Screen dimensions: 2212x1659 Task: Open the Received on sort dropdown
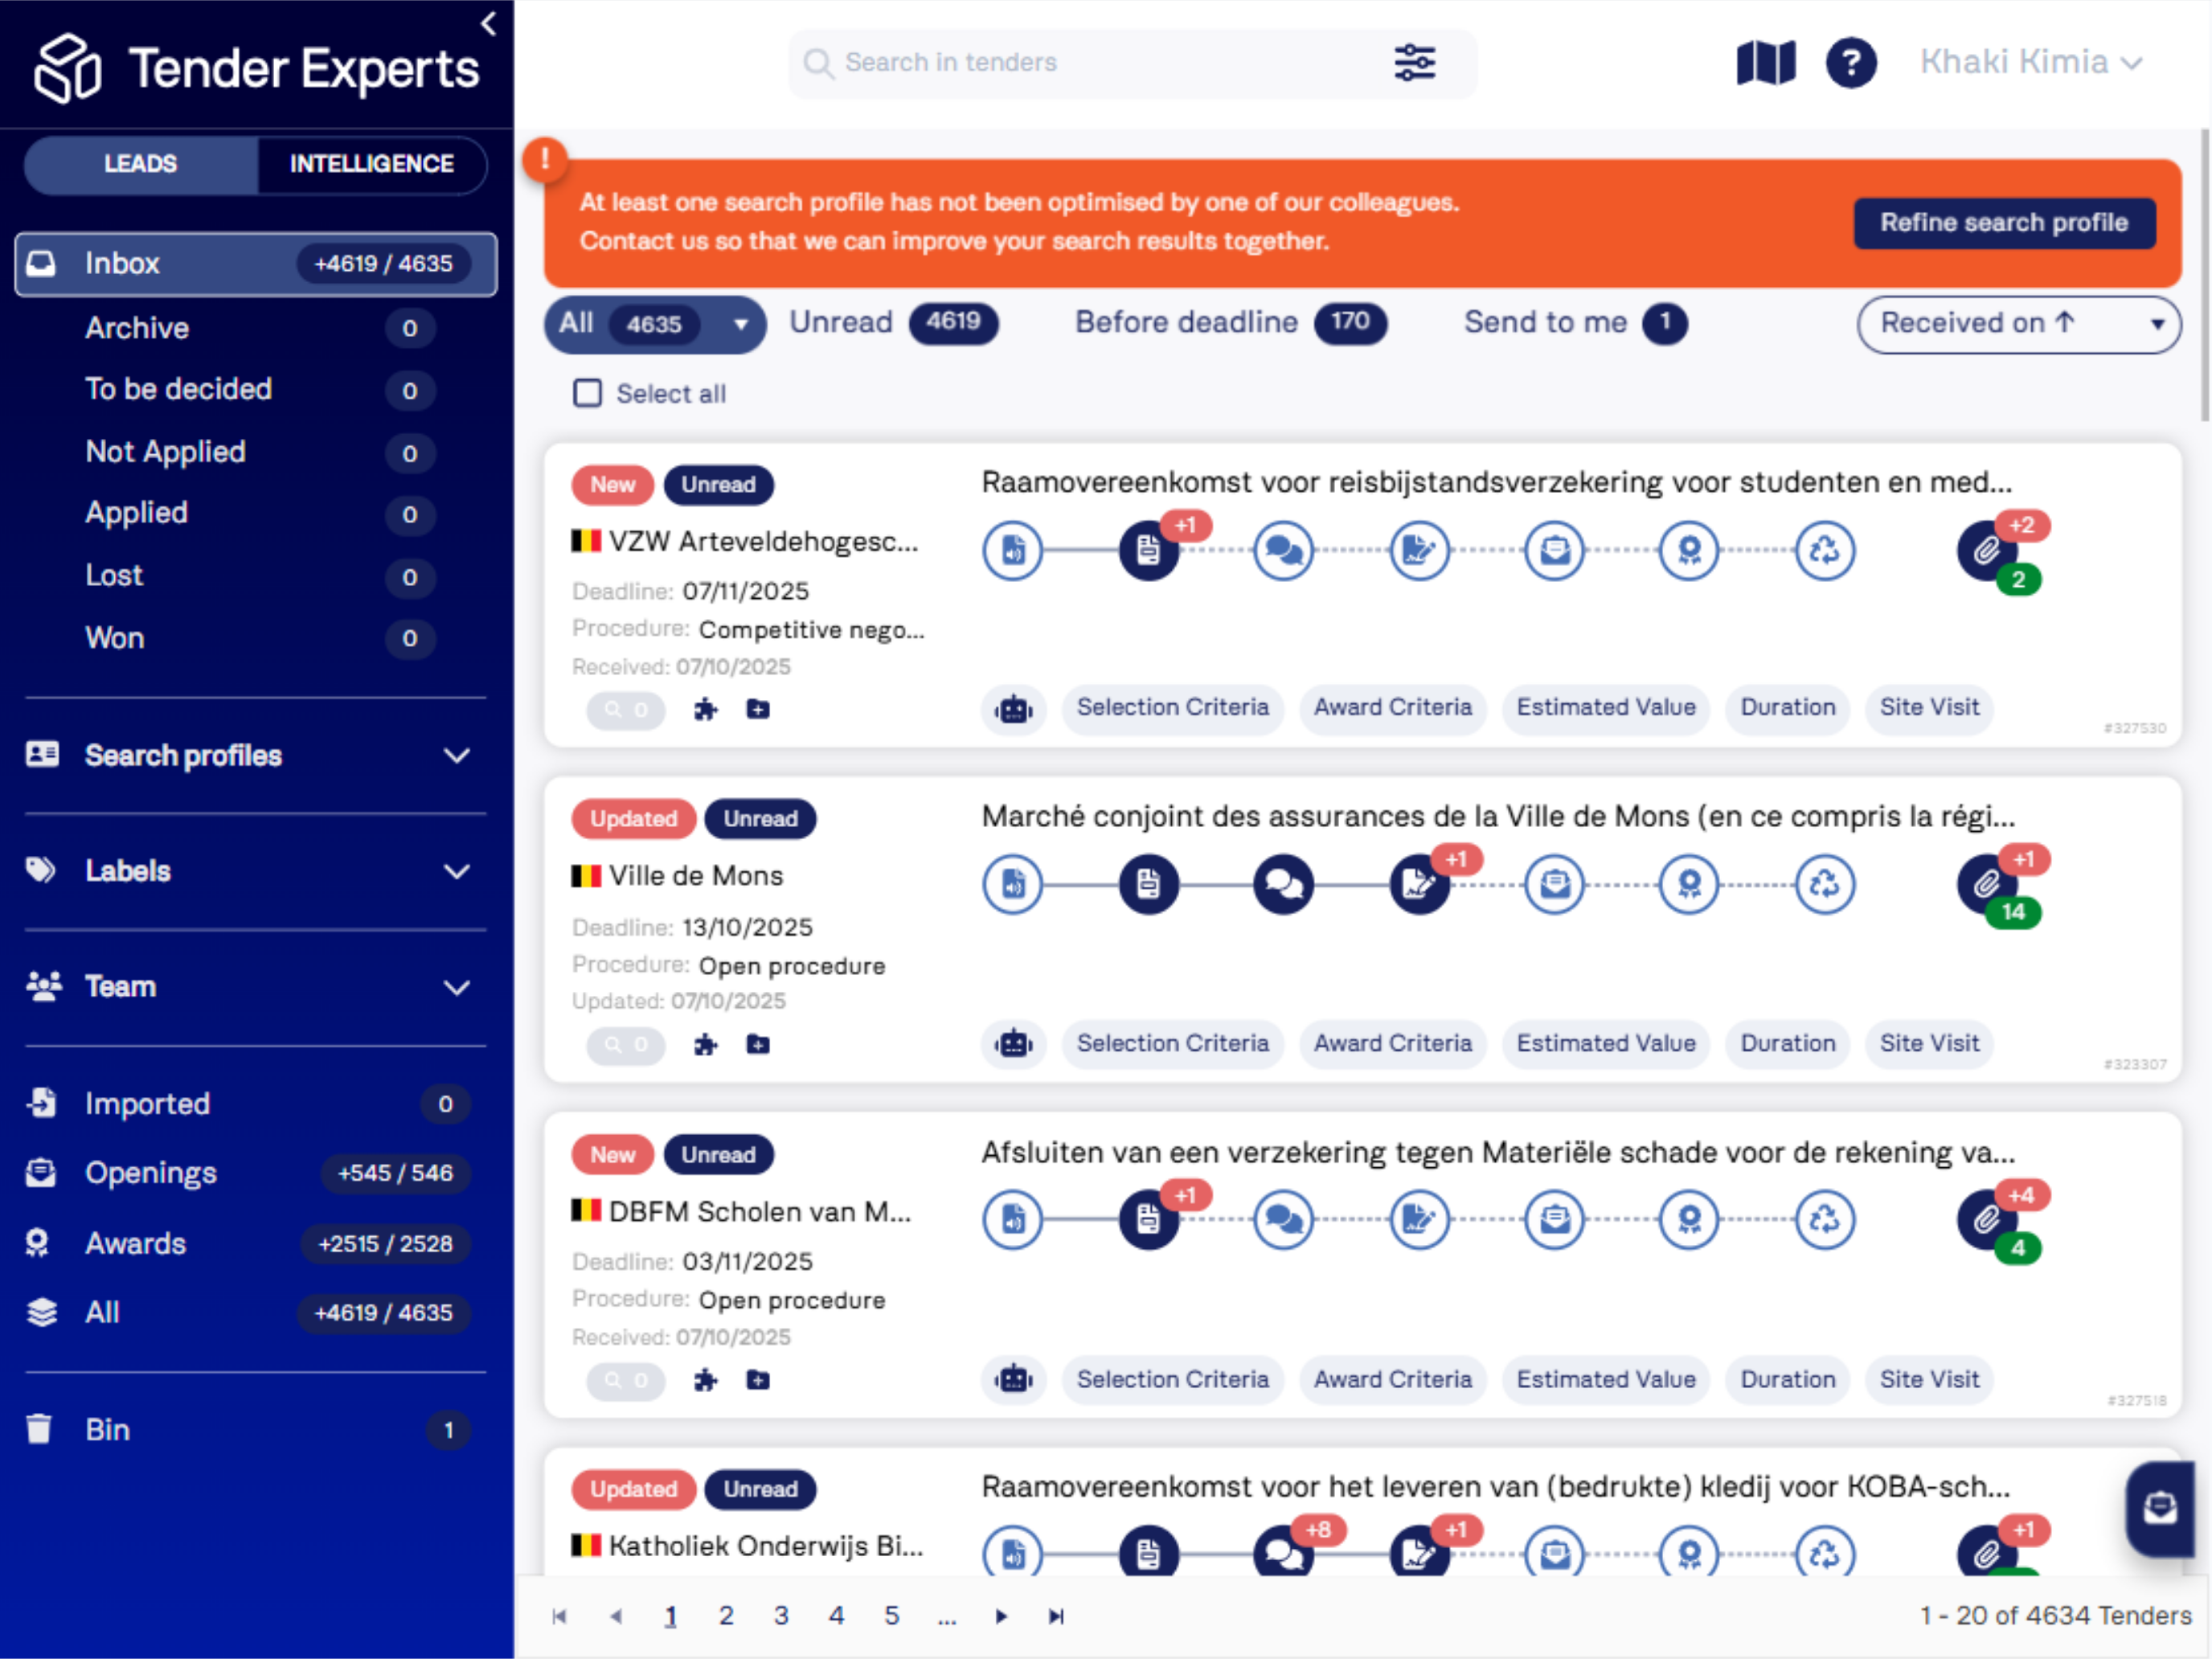2018,324
